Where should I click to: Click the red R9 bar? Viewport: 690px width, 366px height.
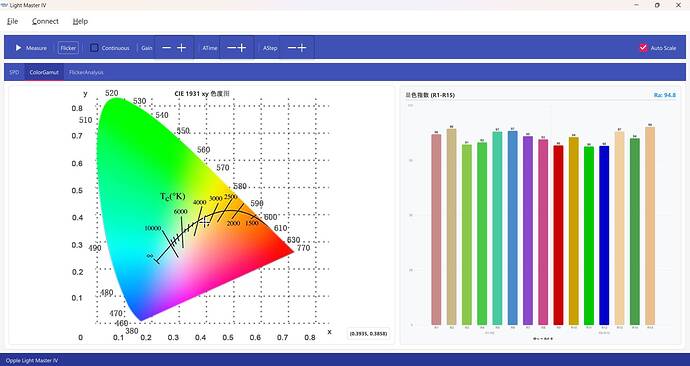(558, 235)
